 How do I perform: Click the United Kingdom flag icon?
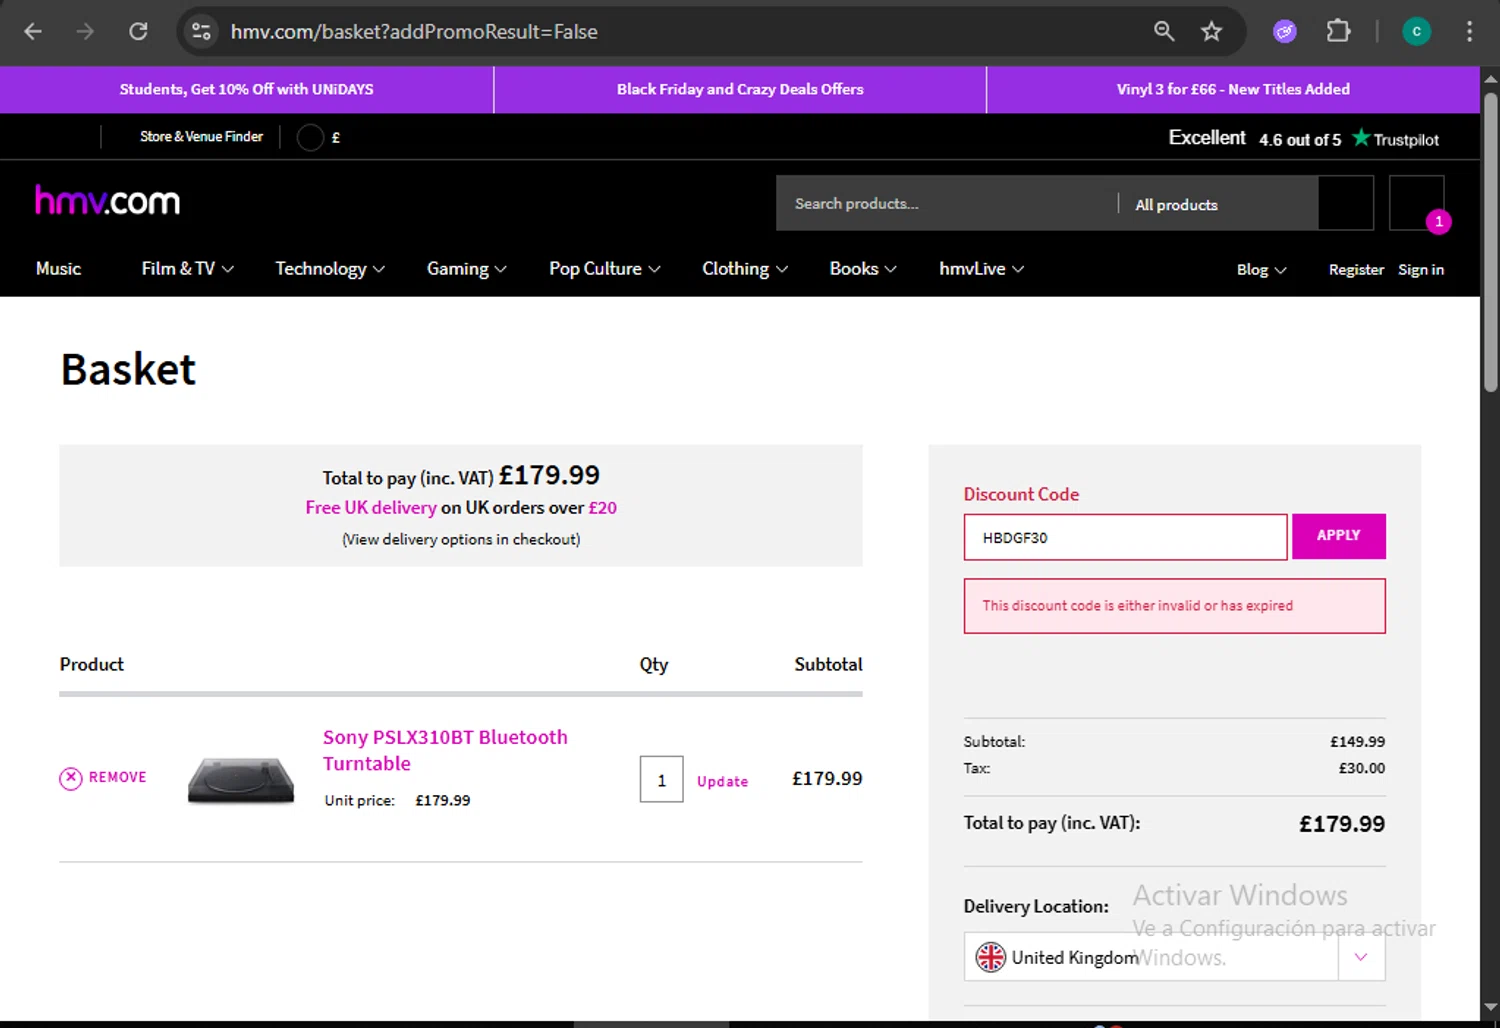point(990,957)
